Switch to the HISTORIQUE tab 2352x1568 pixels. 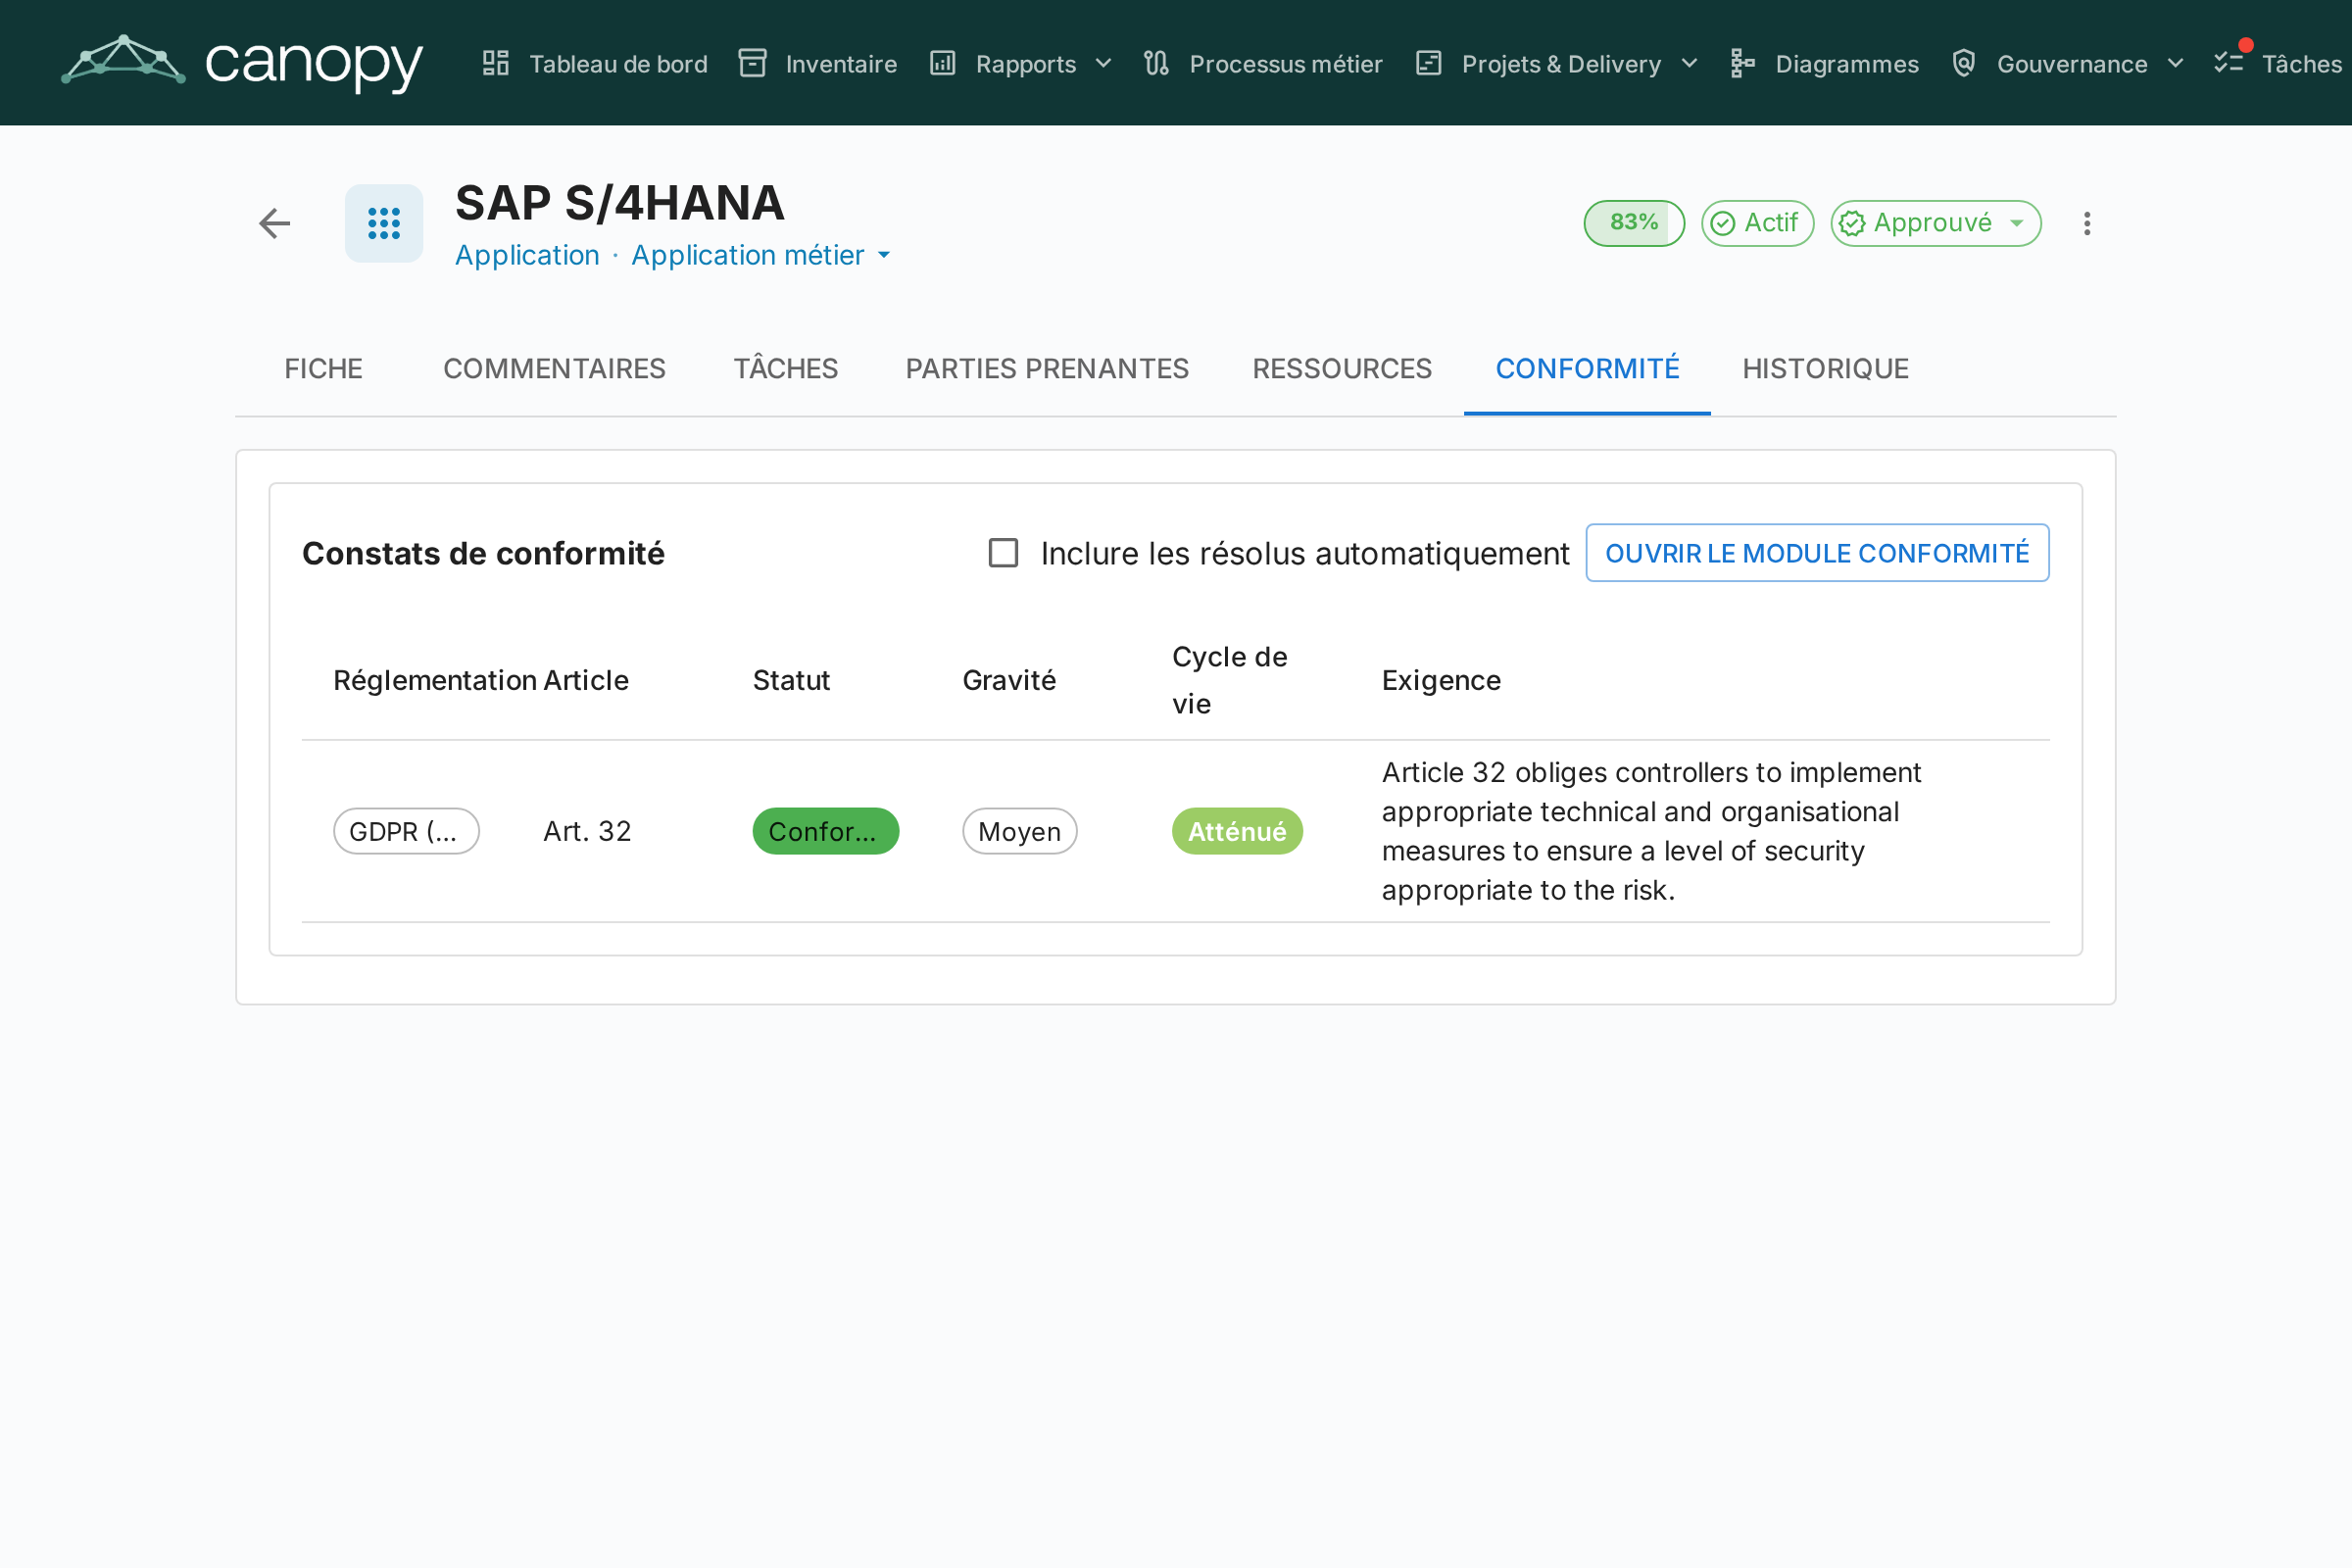(1825, 369)
